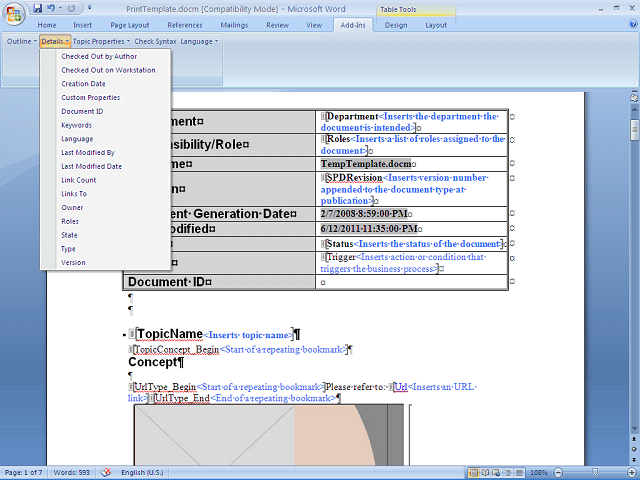640x480 pixels.
Task: Open the Review tab
Action: (278, 25)
